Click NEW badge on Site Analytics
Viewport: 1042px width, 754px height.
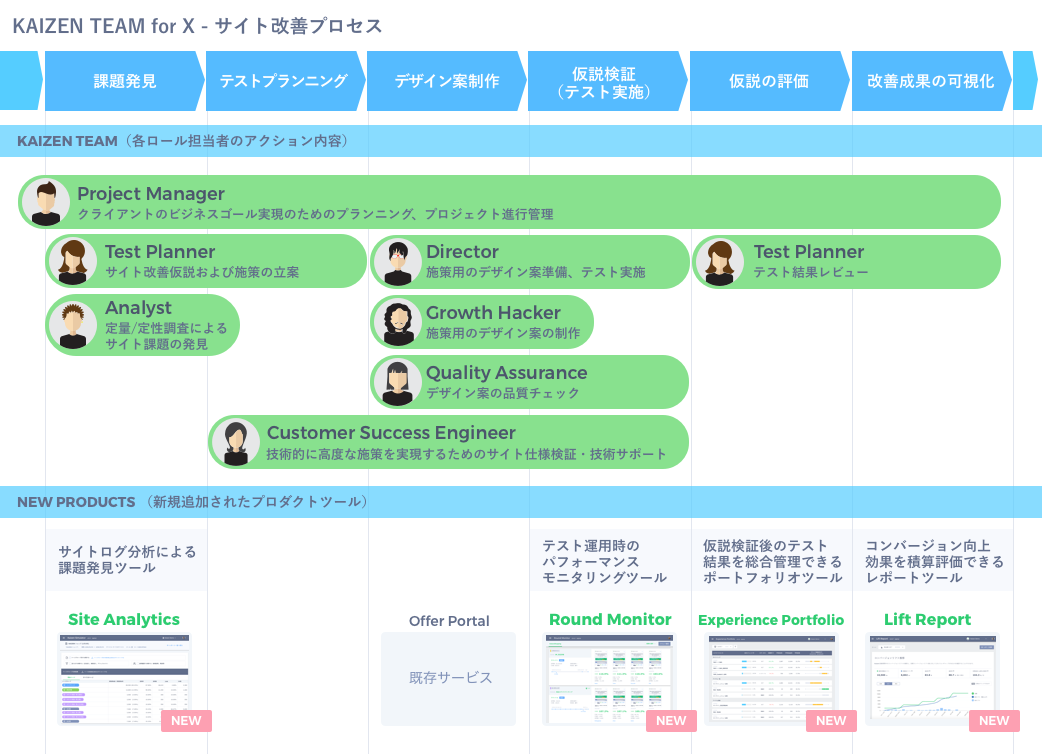click(x=186, y=721)
